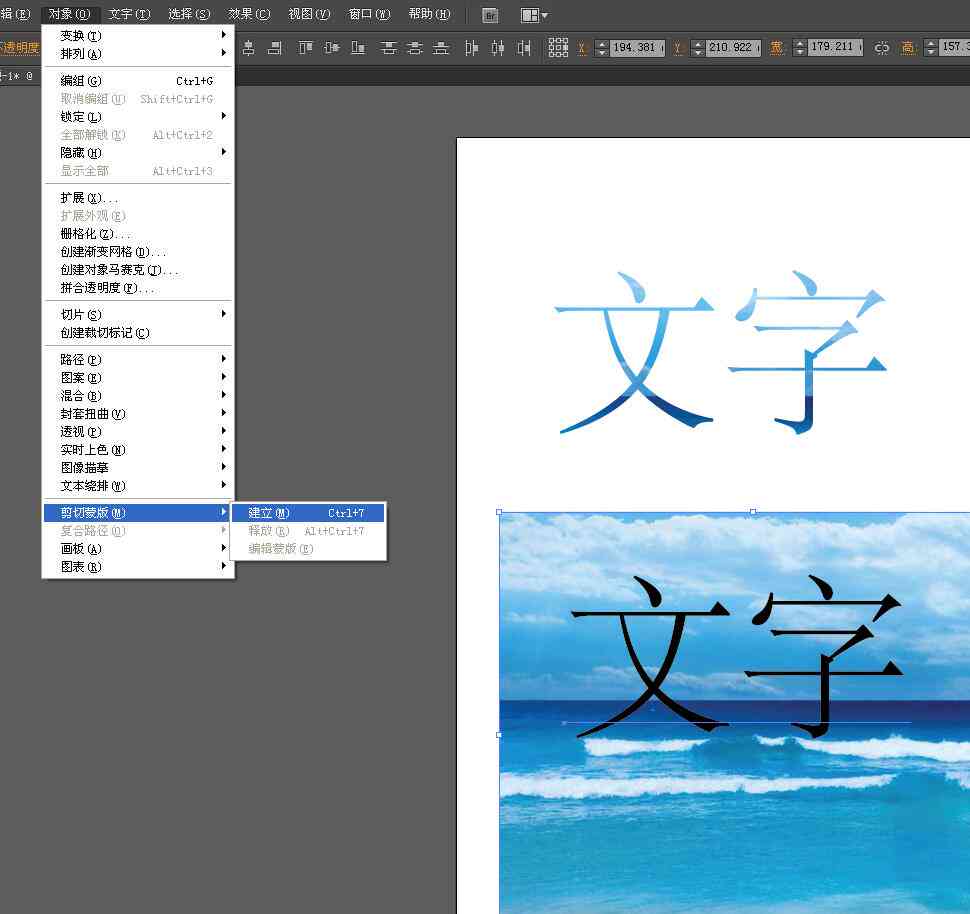970x914 pixels.
Task: Open the 选择(S) menu
Action: click(x=189, y=14)
